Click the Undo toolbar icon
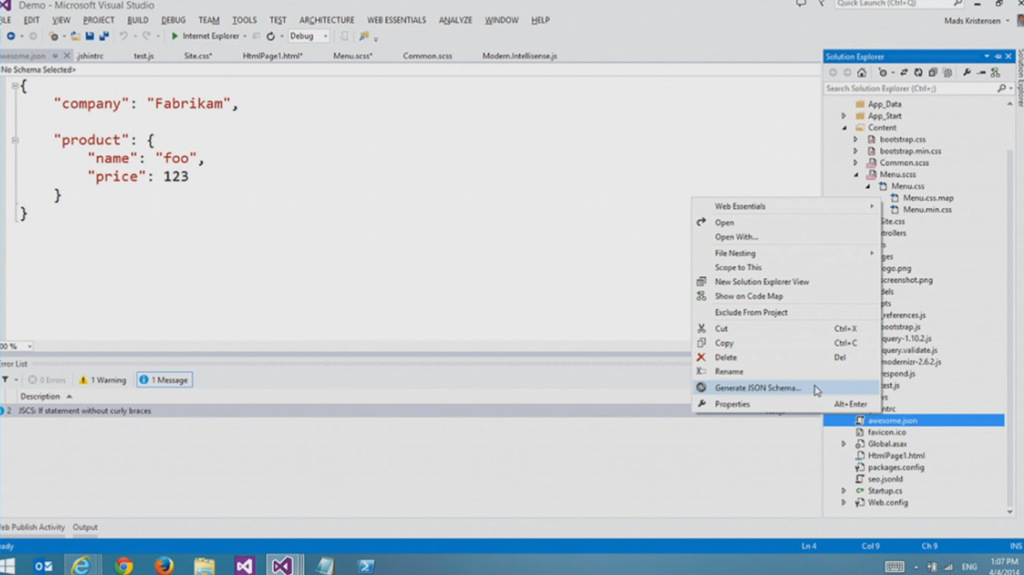 pos(123,36)
